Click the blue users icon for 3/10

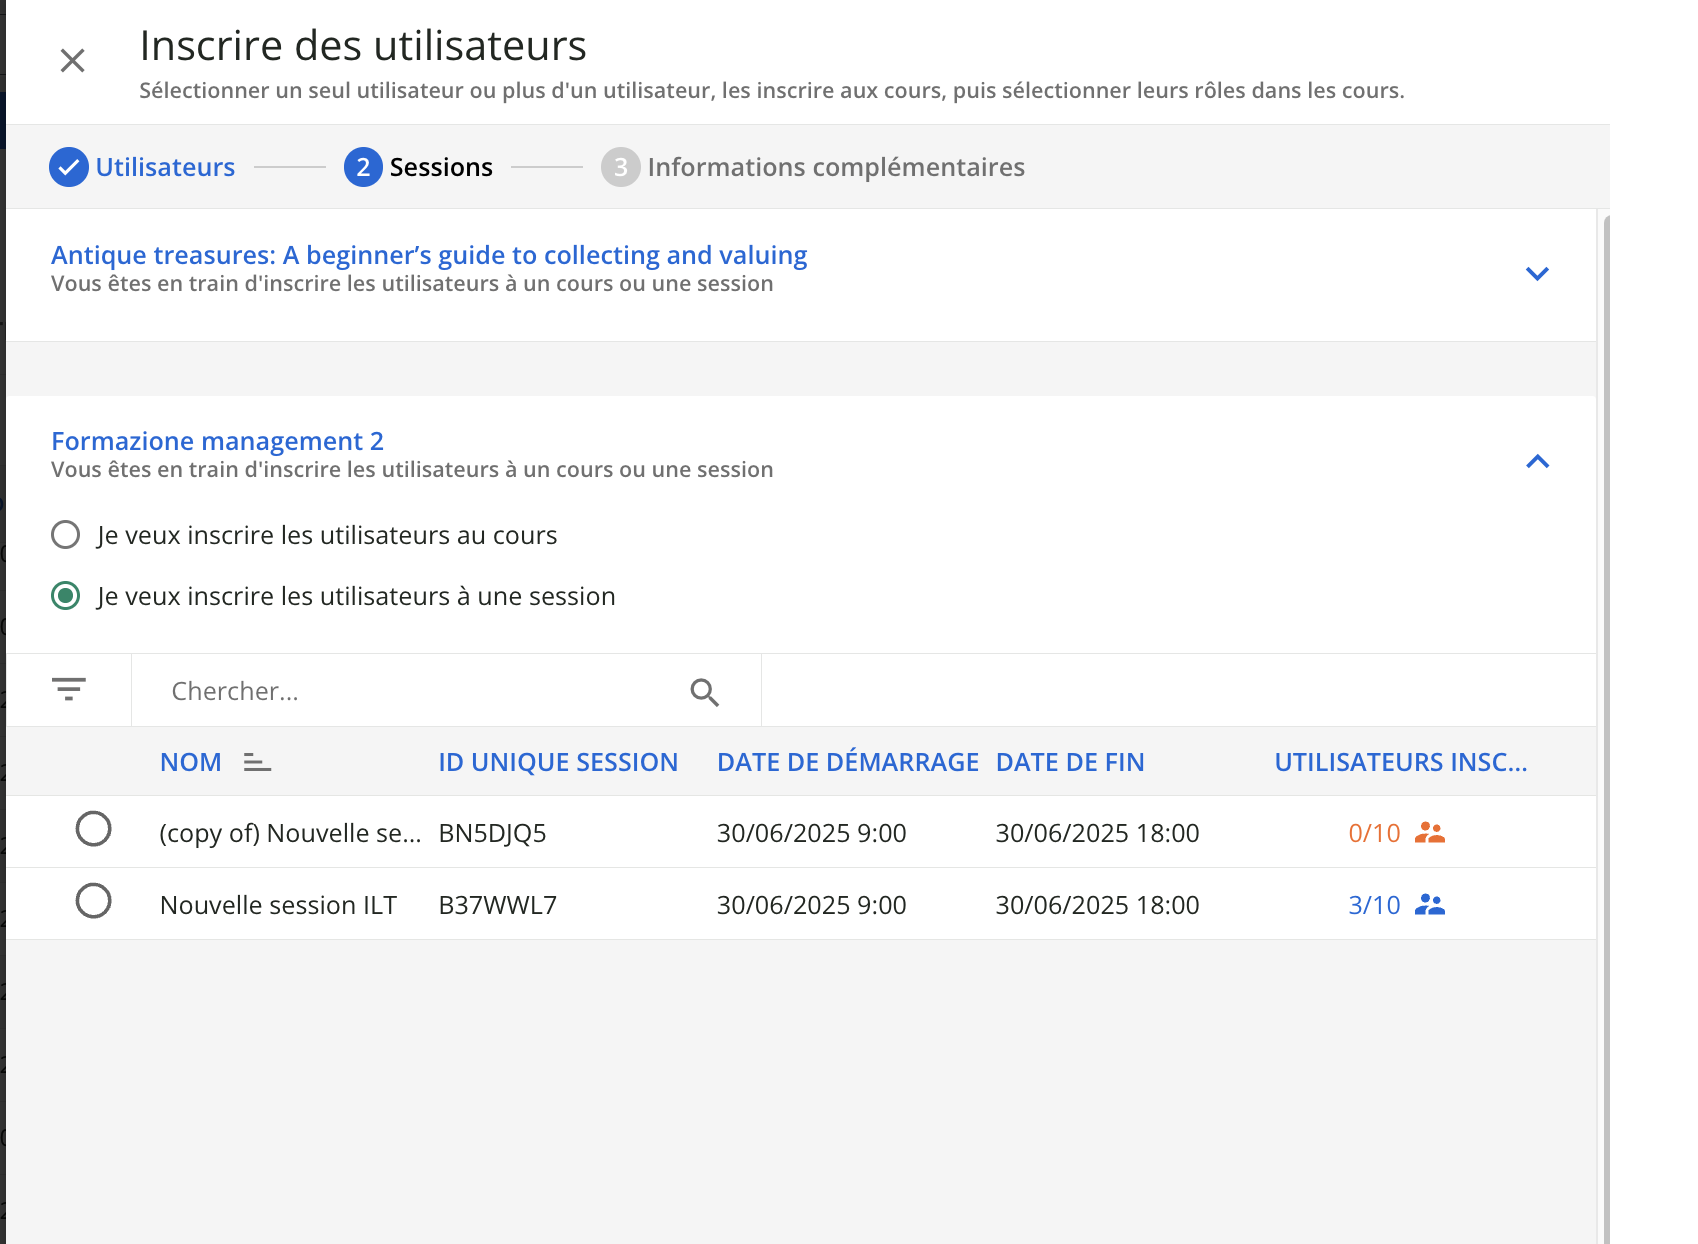(1429, 905)
